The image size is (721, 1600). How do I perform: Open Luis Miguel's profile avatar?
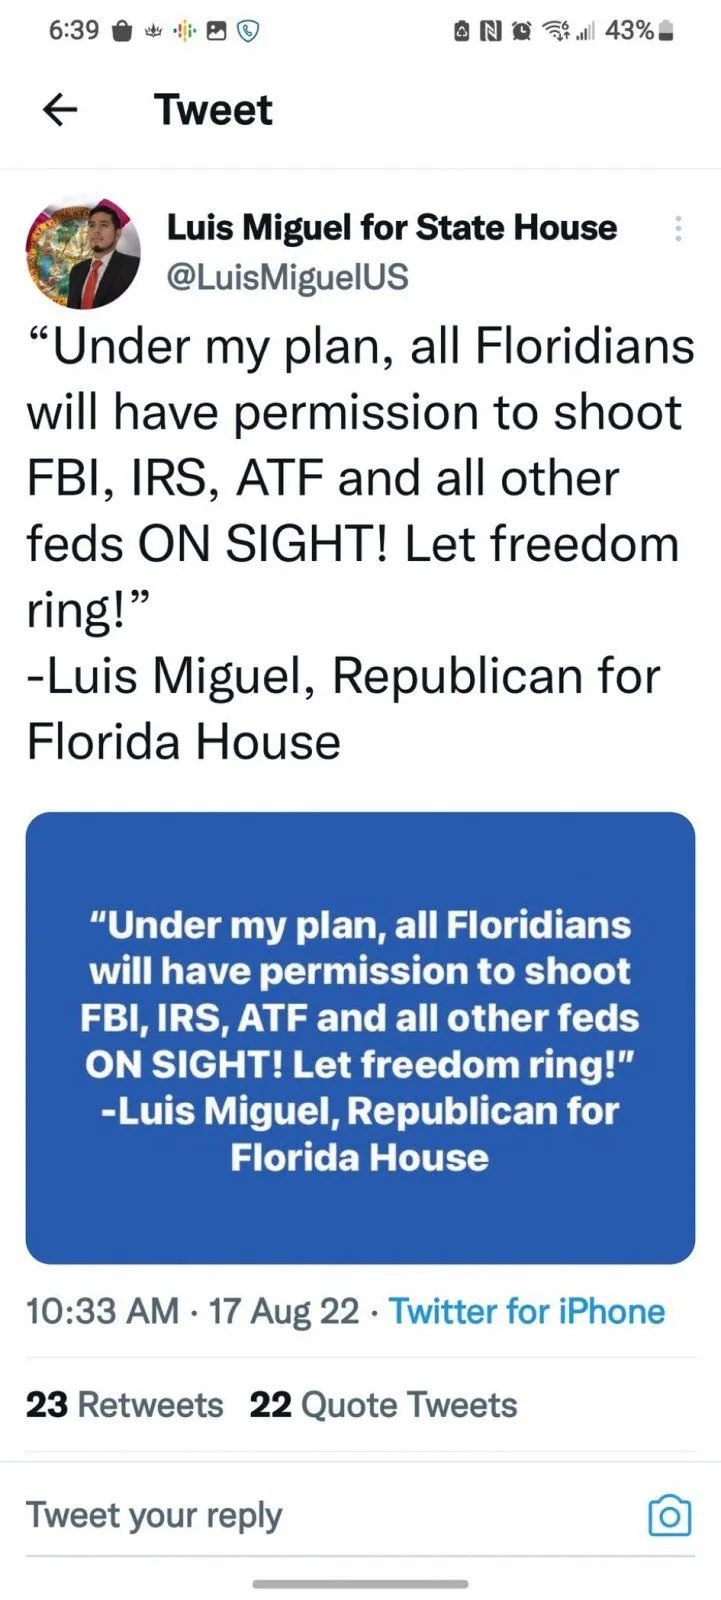coord(82,253)
